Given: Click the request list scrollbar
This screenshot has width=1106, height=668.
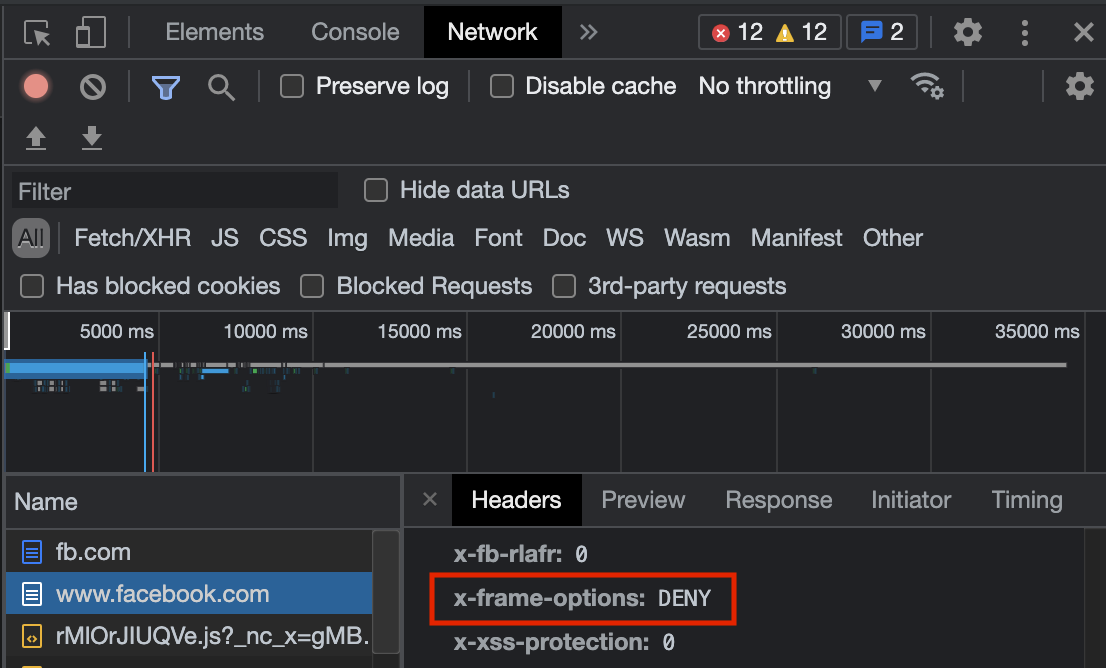Looking at the screenshot, I should pyautogui.click(x=386, y=591).
